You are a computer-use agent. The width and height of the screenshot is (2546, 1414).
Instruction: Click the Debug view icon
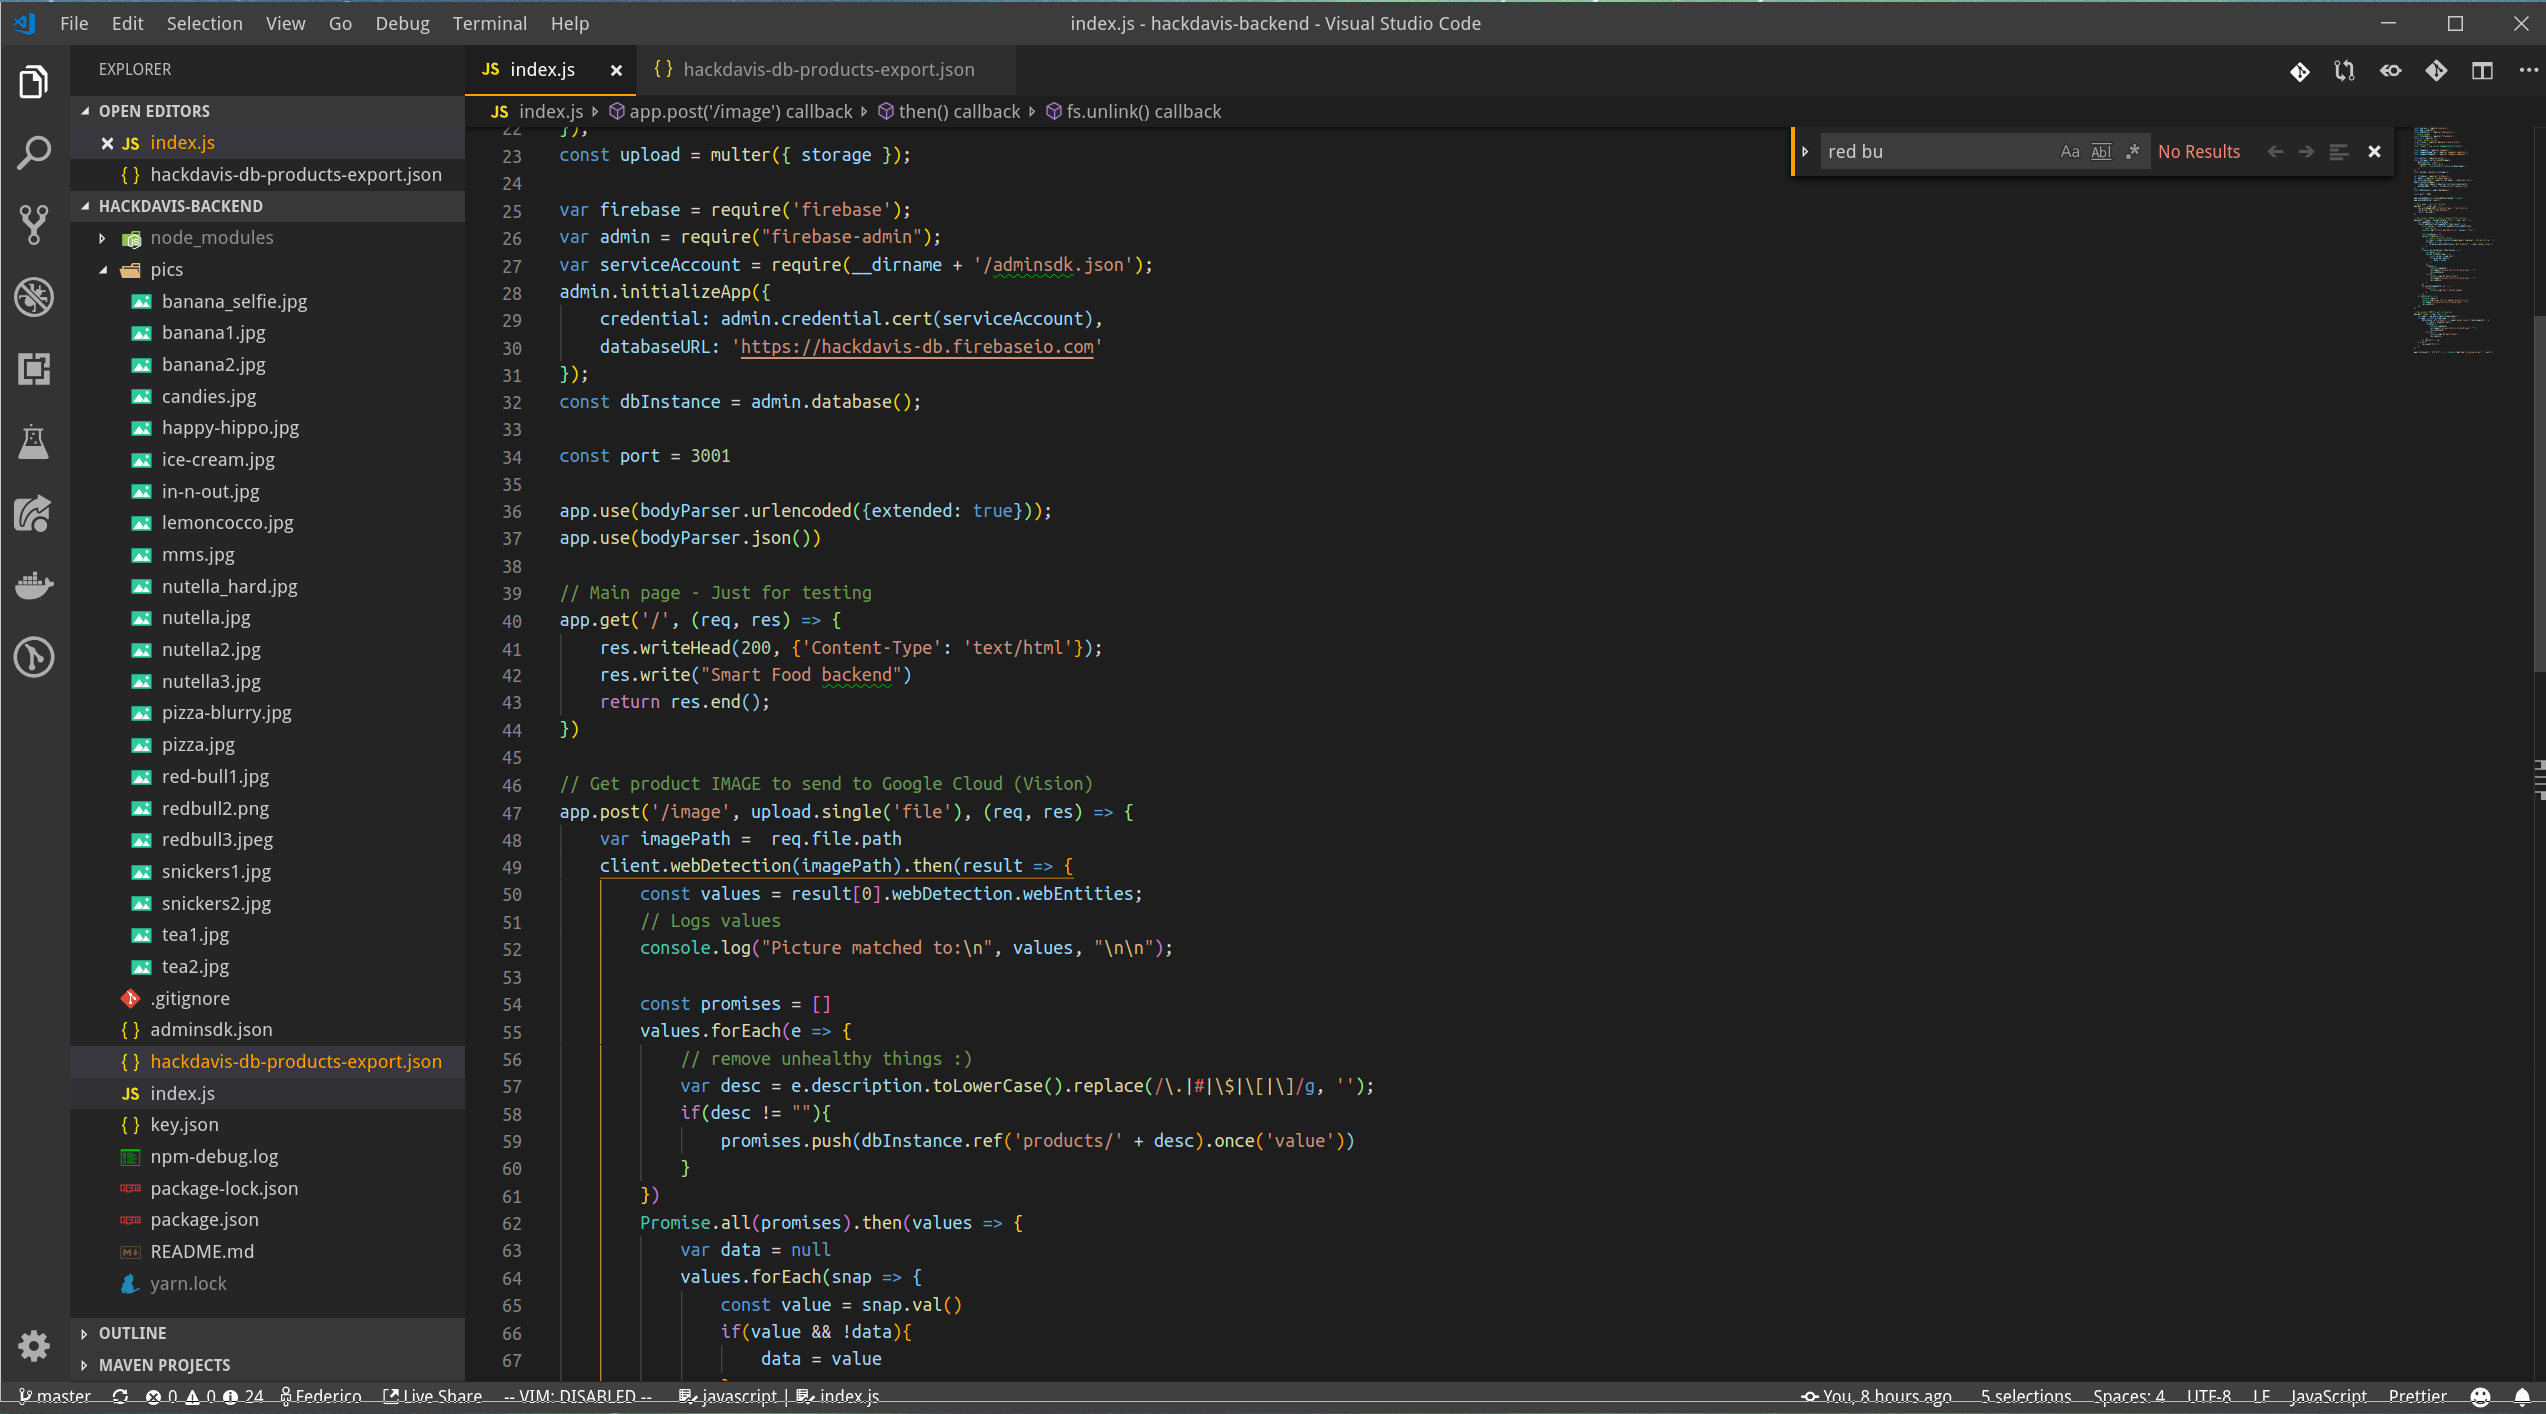pyautogui.click(x=34, y=297)
